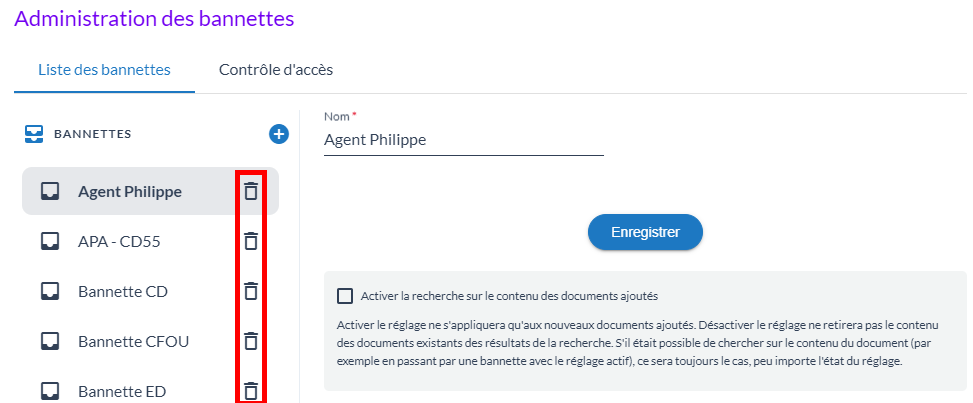Select APA - CD55 in the list
This screenshot has width=973, height=403.
[x=119, y=241]
